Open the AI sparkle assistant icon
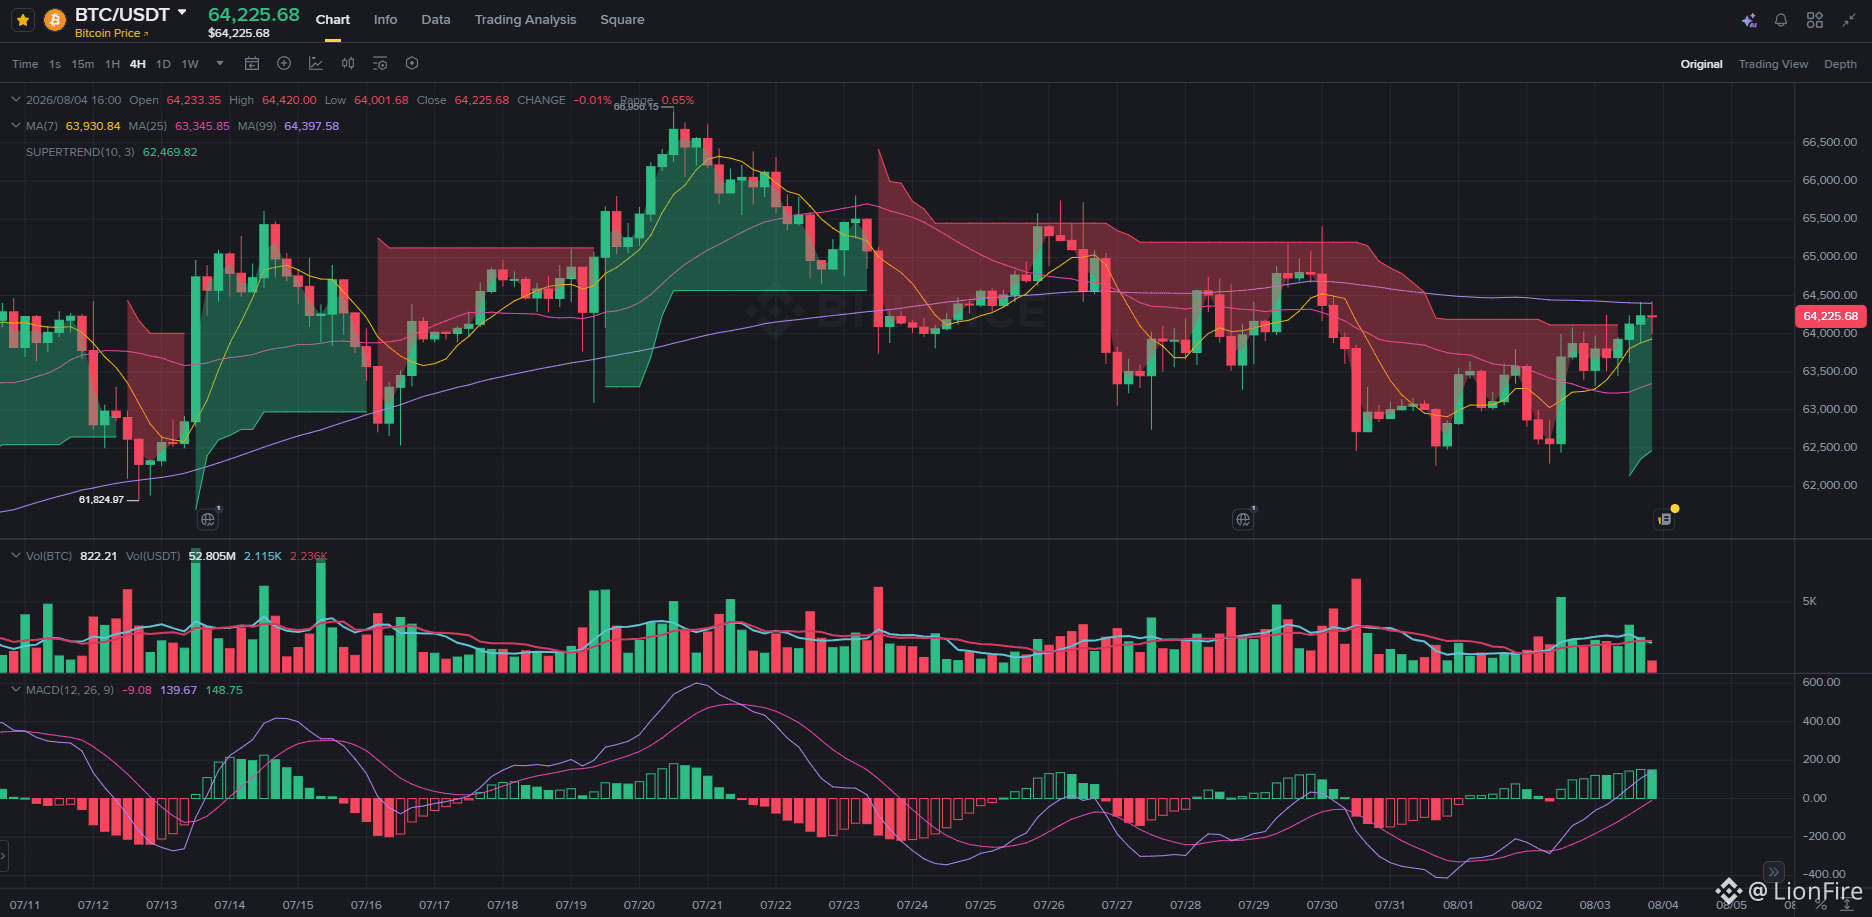Viewport: 1872px width, 917px height. pos(1749,20)
